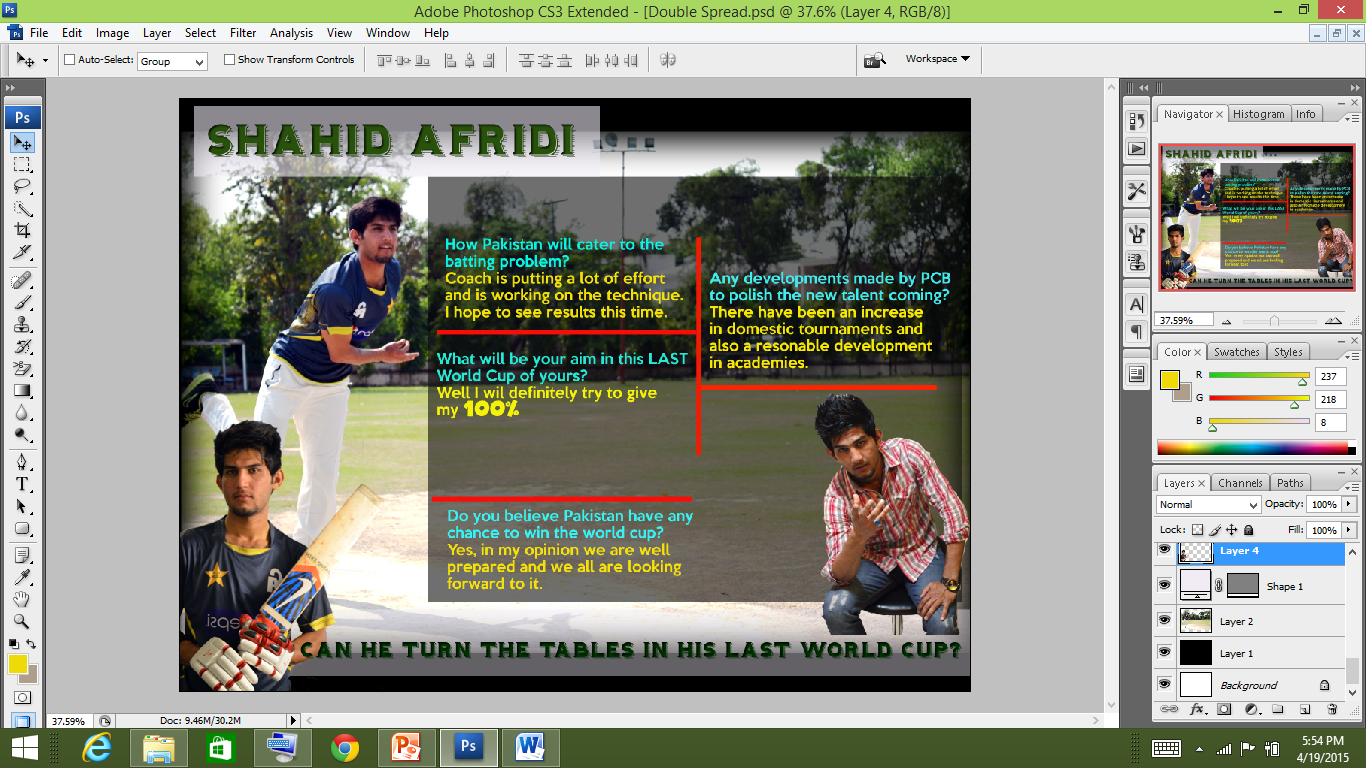1366x768 pixels.
Task: Select the Move tool in the toolbox
Action: tap(22, 143)
